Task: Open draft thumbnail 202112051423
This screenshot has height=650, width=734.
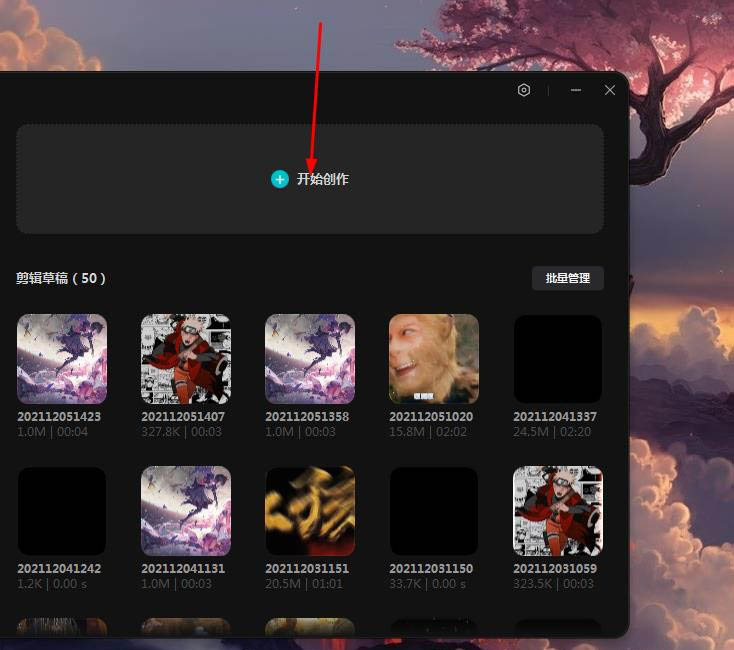Action: 62,359
